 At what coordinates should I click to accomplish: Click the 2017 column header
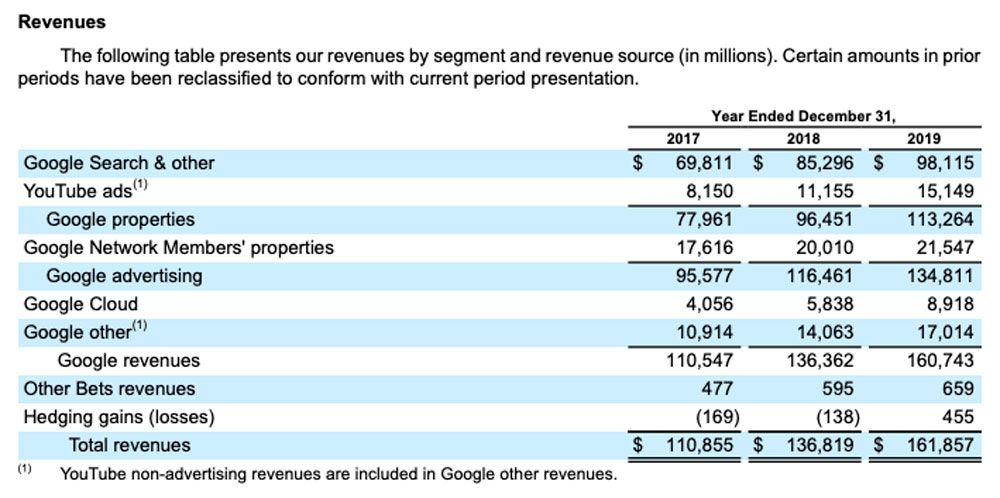683,139
